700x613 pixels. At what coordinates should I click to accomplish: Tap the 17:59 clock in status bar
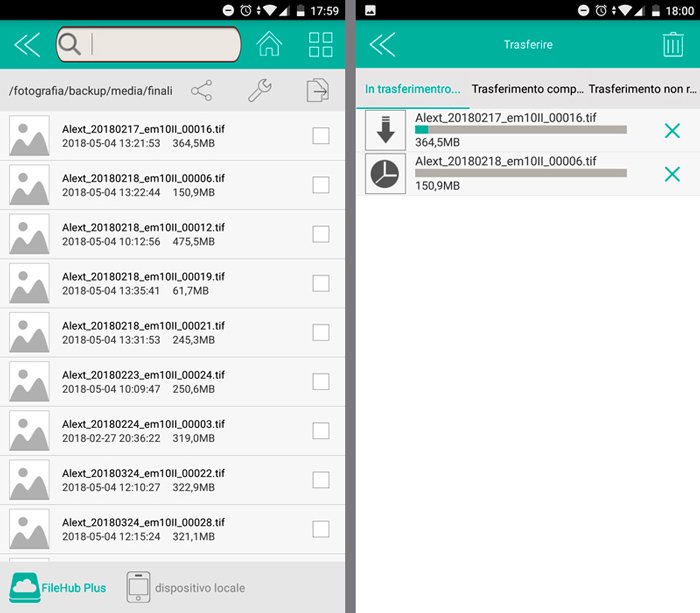tap(325, 11)
